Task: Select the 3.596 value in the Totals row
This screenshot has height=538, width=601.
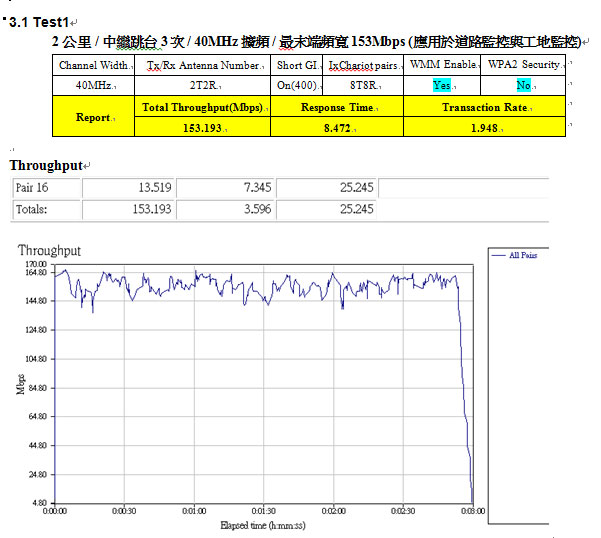Action: click(x=251, y=209)
